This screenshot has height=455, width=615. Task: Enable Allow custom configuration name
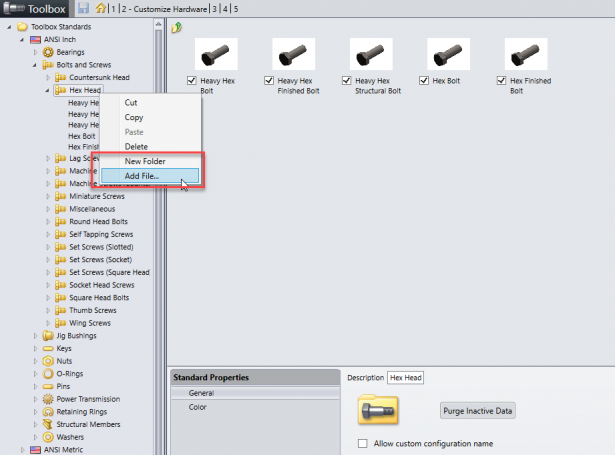(363, 444)
